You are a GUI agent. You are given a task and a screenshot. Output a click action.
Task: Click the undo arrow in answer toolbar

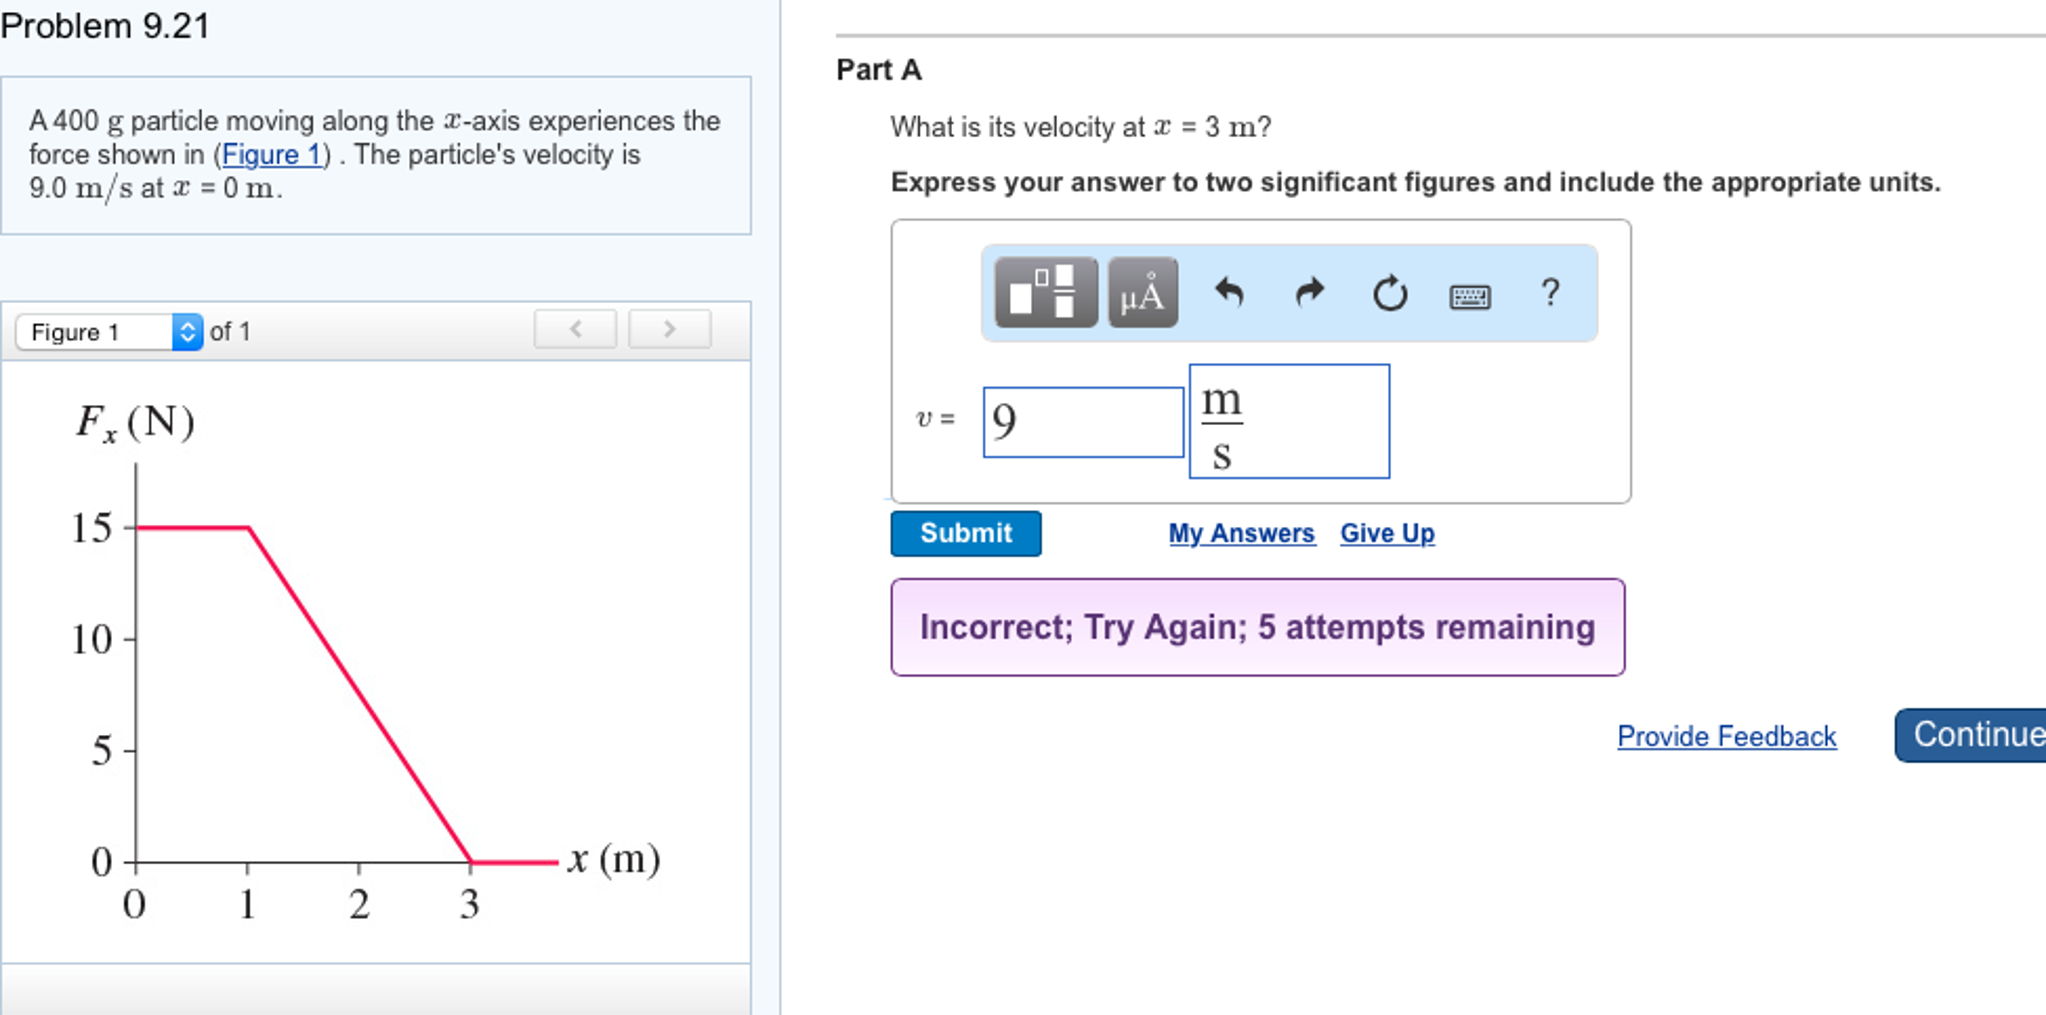[1229, 293]
